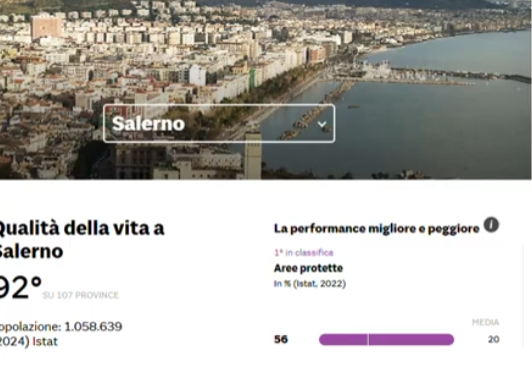Click the info icon beside performance heading

point(491,225)
